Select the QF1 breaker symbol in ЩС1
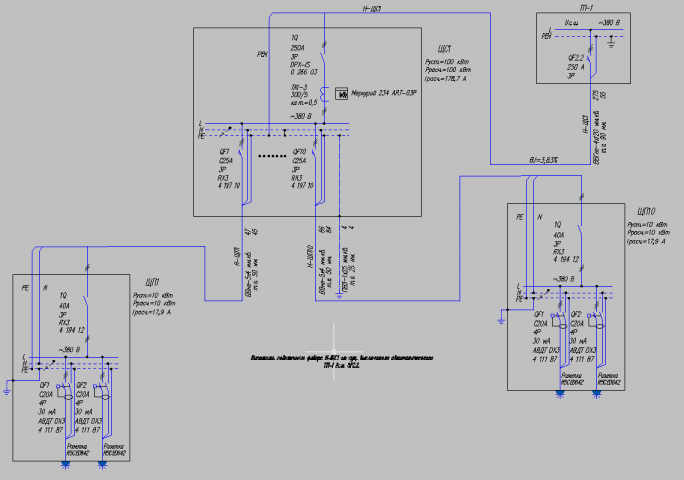 [241, 151]
